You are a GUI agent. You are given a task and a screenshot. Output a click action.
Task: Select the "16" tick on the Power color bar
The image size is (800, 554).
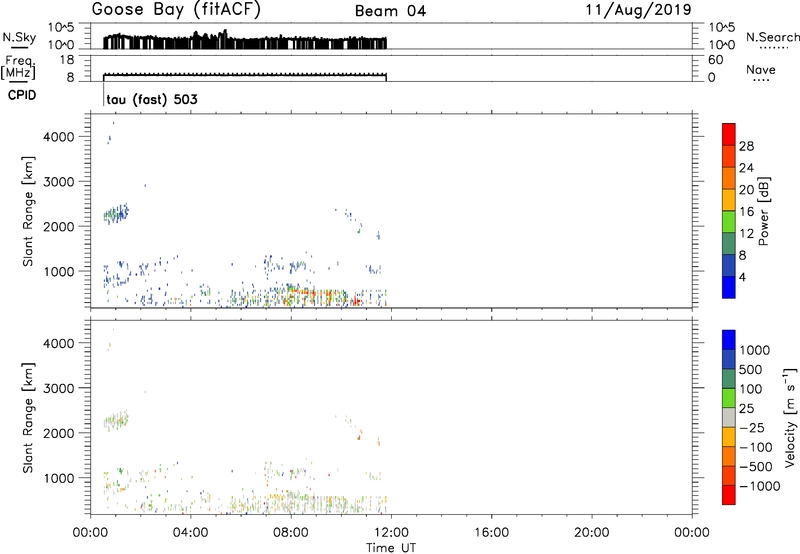coord(746,212)
